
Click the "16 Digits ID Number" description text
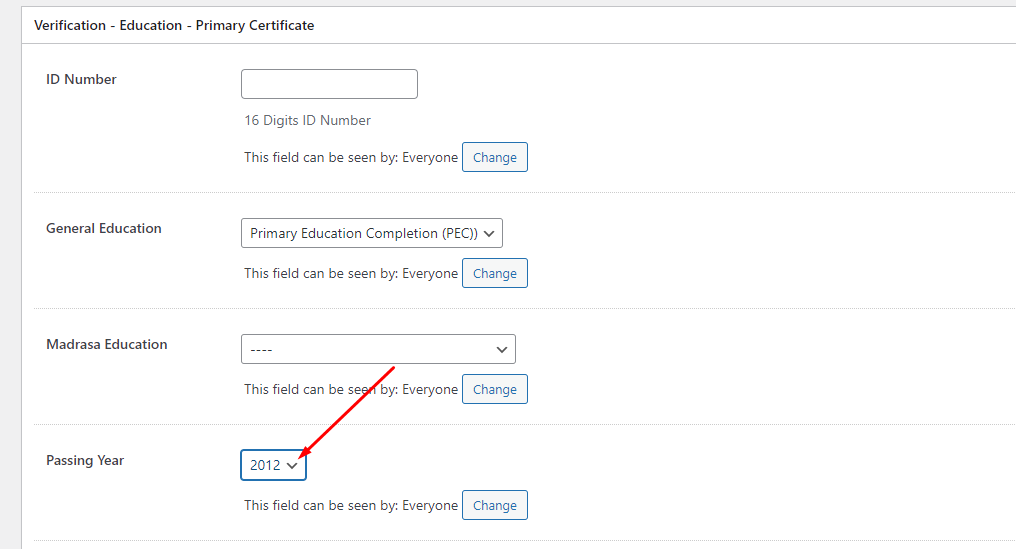point(307,120)
